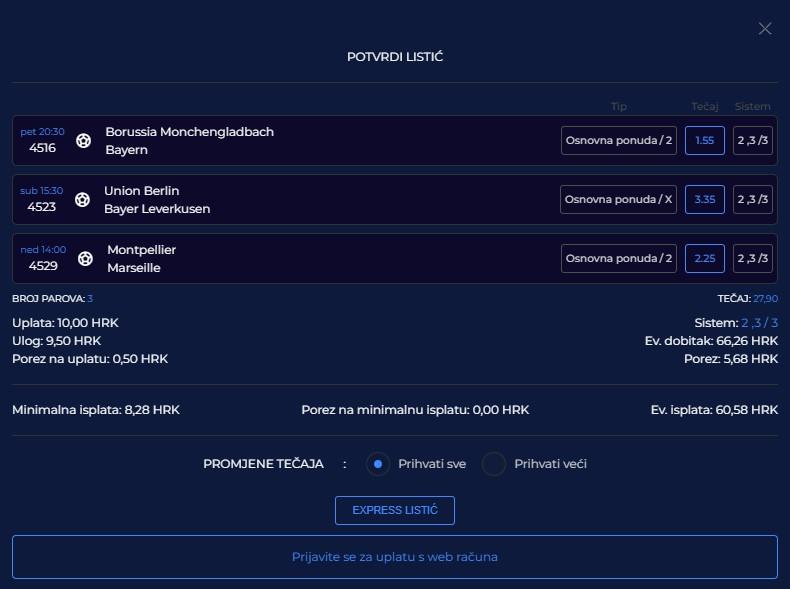The image size is (790, 589).
Task: Click the 2.25 odds box for Marseille
Action: coord(705,258)
